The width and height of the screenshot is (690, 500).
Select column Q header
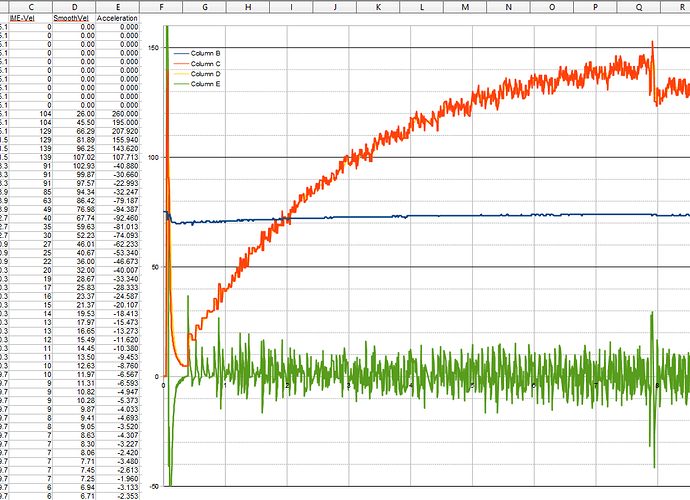(639, 7)
